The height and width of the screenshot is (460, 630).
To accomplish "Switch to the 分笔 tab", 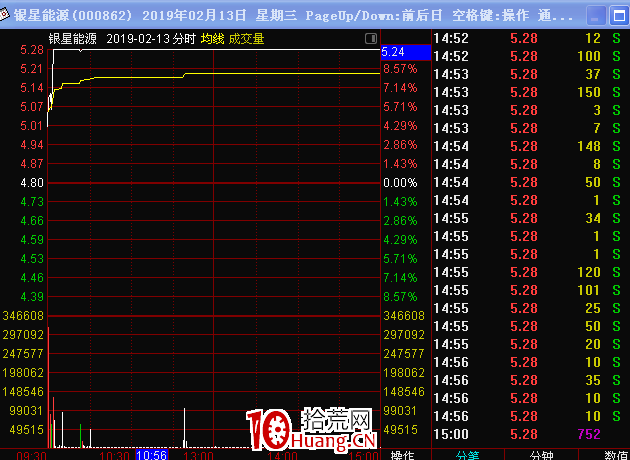I will 468,455.
